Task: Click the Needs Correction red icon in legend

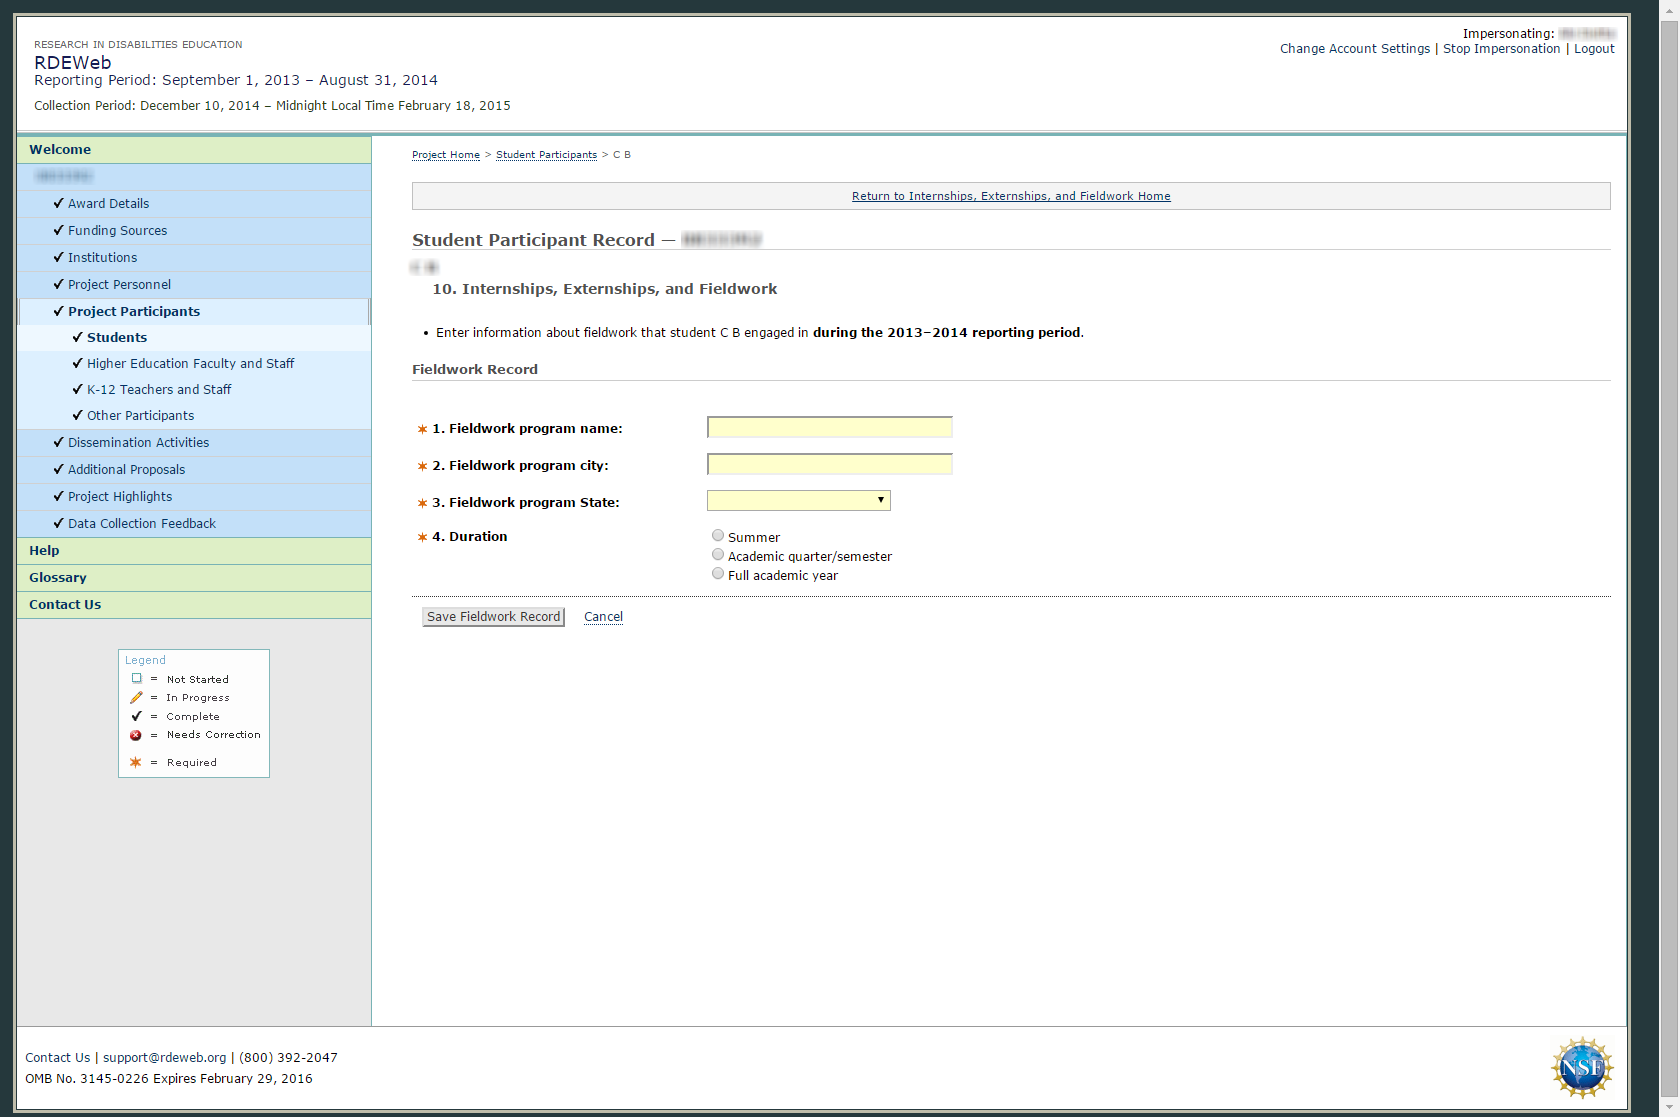Action: [x=136, y=735]
